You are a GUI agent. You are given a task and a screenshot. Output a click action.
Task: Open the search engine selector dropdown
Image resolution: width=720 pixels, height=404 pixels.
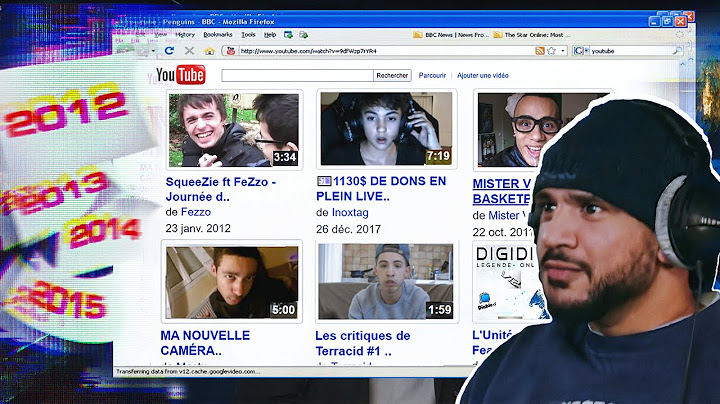pos(586,50)
